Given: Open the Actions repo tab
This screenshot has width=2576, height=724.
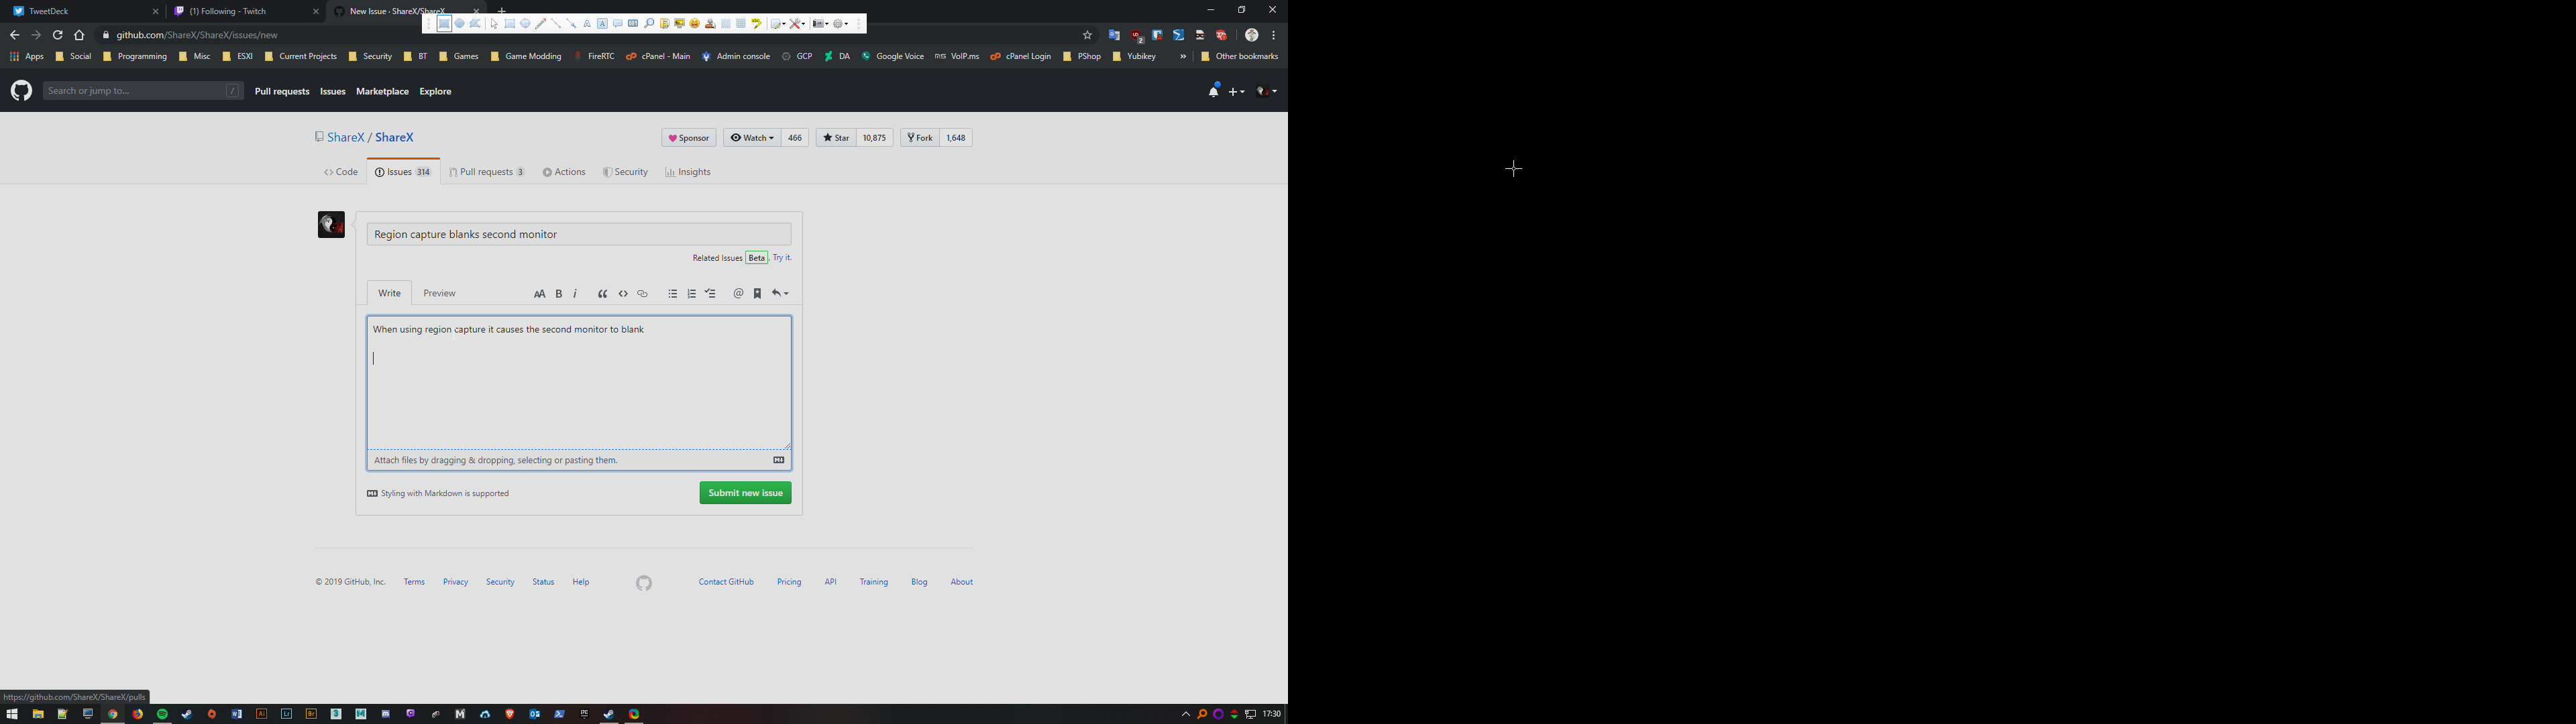Looking at the screenshot, I should point(564,172).
